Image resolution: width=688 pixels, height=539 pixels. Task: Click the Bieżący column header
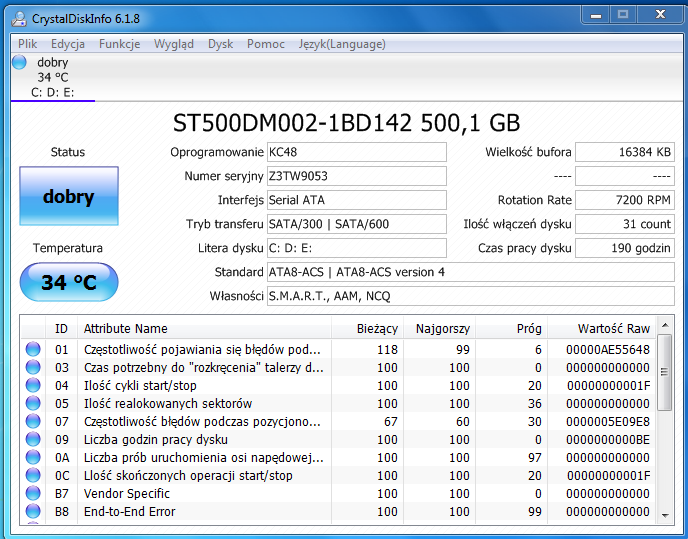tap(367, 328)
